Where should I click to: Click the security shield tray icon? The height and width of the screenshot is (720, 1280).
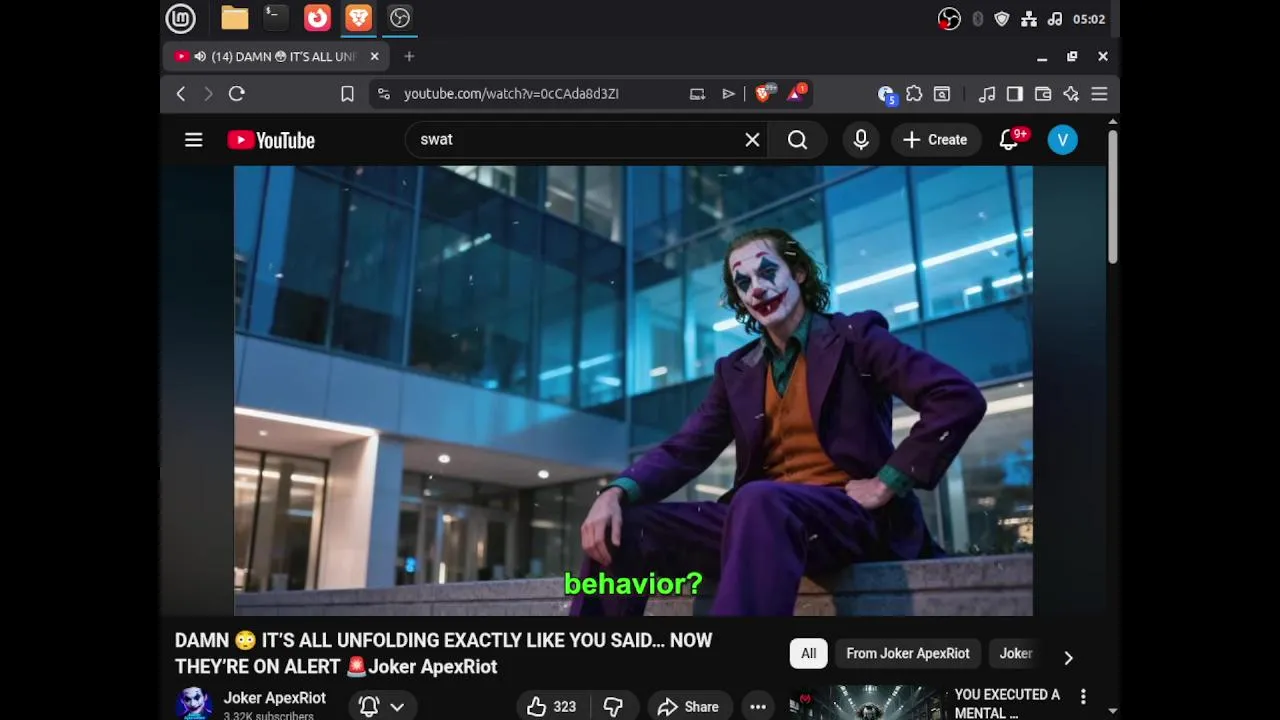click(1002, 19)
